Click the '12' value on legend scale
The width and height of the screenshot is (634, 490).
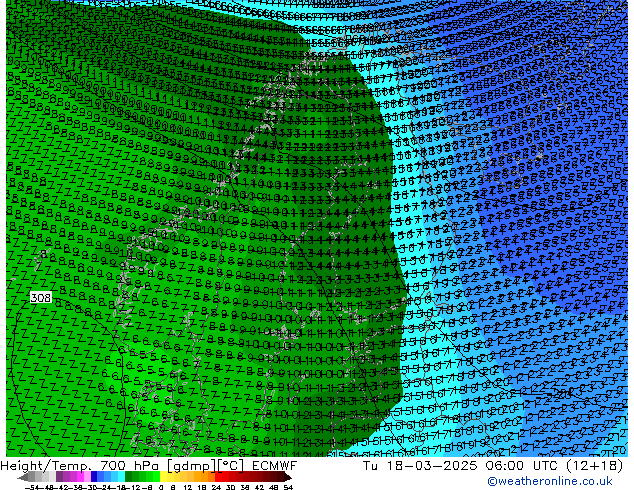pos(188,487)
